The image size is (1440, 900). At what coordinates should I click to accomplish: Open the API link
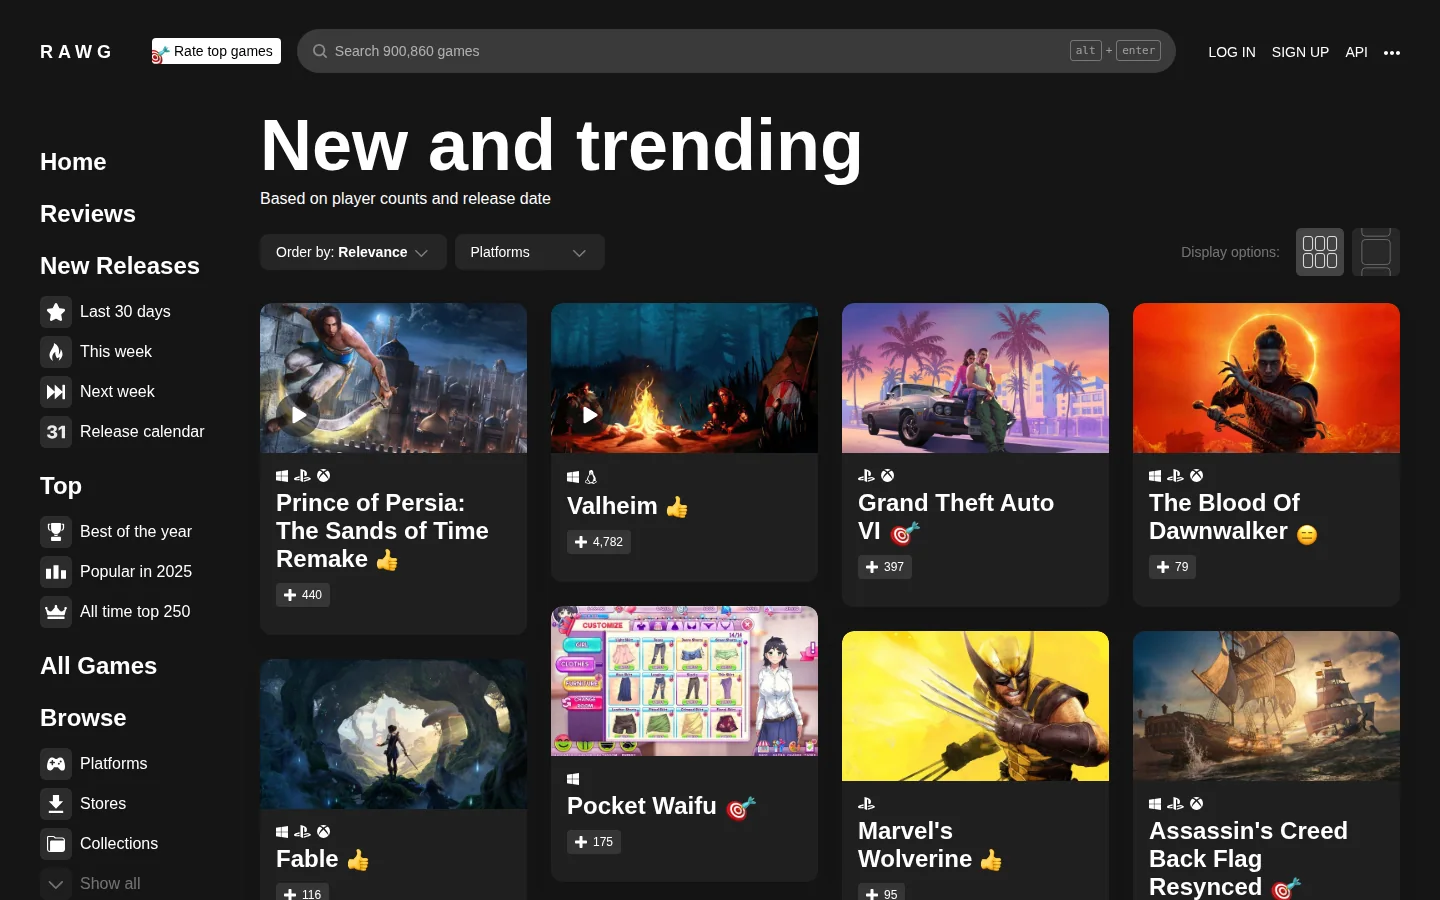point(1356,52)
